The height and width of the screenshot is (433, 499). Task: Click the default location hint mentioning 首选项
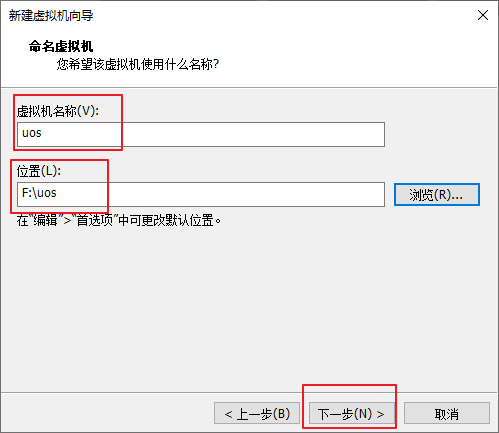pos(119,220)
